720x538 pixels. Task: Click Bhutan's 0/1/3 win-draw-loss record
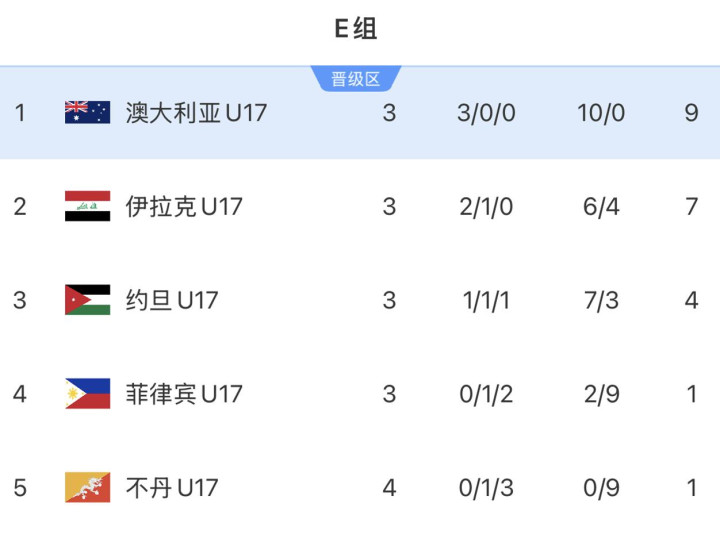click(486, 488)
